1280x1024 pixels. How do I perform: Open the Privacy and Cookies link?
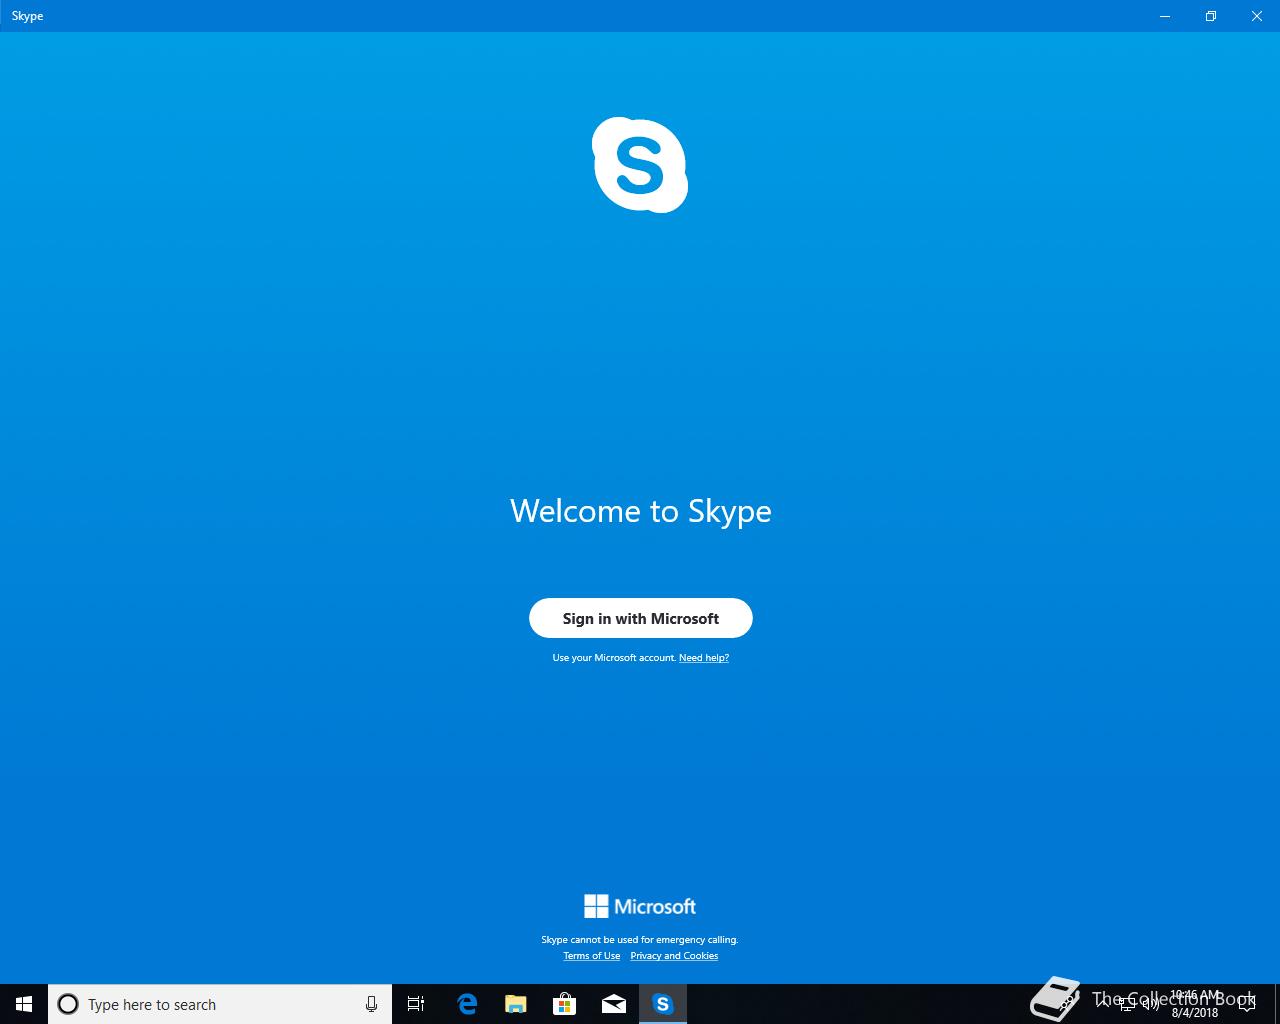[x=674, y=956]
